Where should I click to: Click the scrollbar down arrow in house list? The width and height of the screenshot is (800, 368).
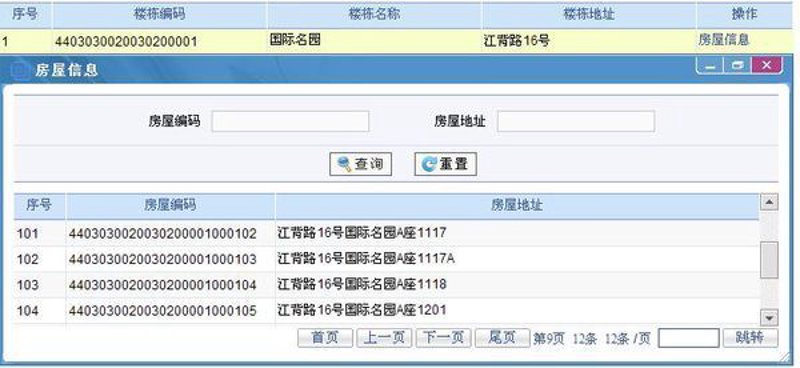[769, 318]
